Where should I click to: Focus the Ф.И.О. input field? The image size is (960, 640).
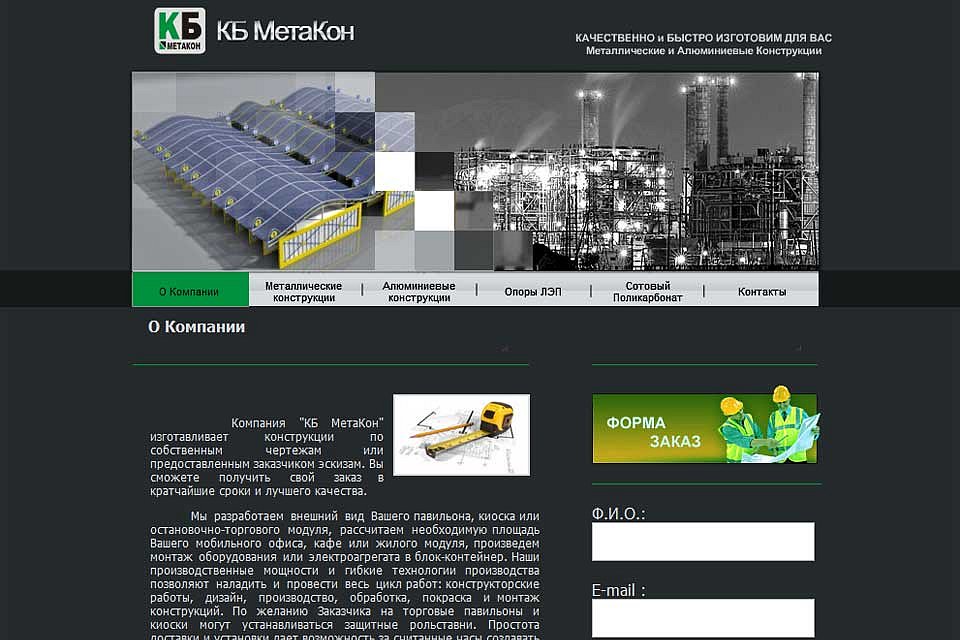coord(703,541)
